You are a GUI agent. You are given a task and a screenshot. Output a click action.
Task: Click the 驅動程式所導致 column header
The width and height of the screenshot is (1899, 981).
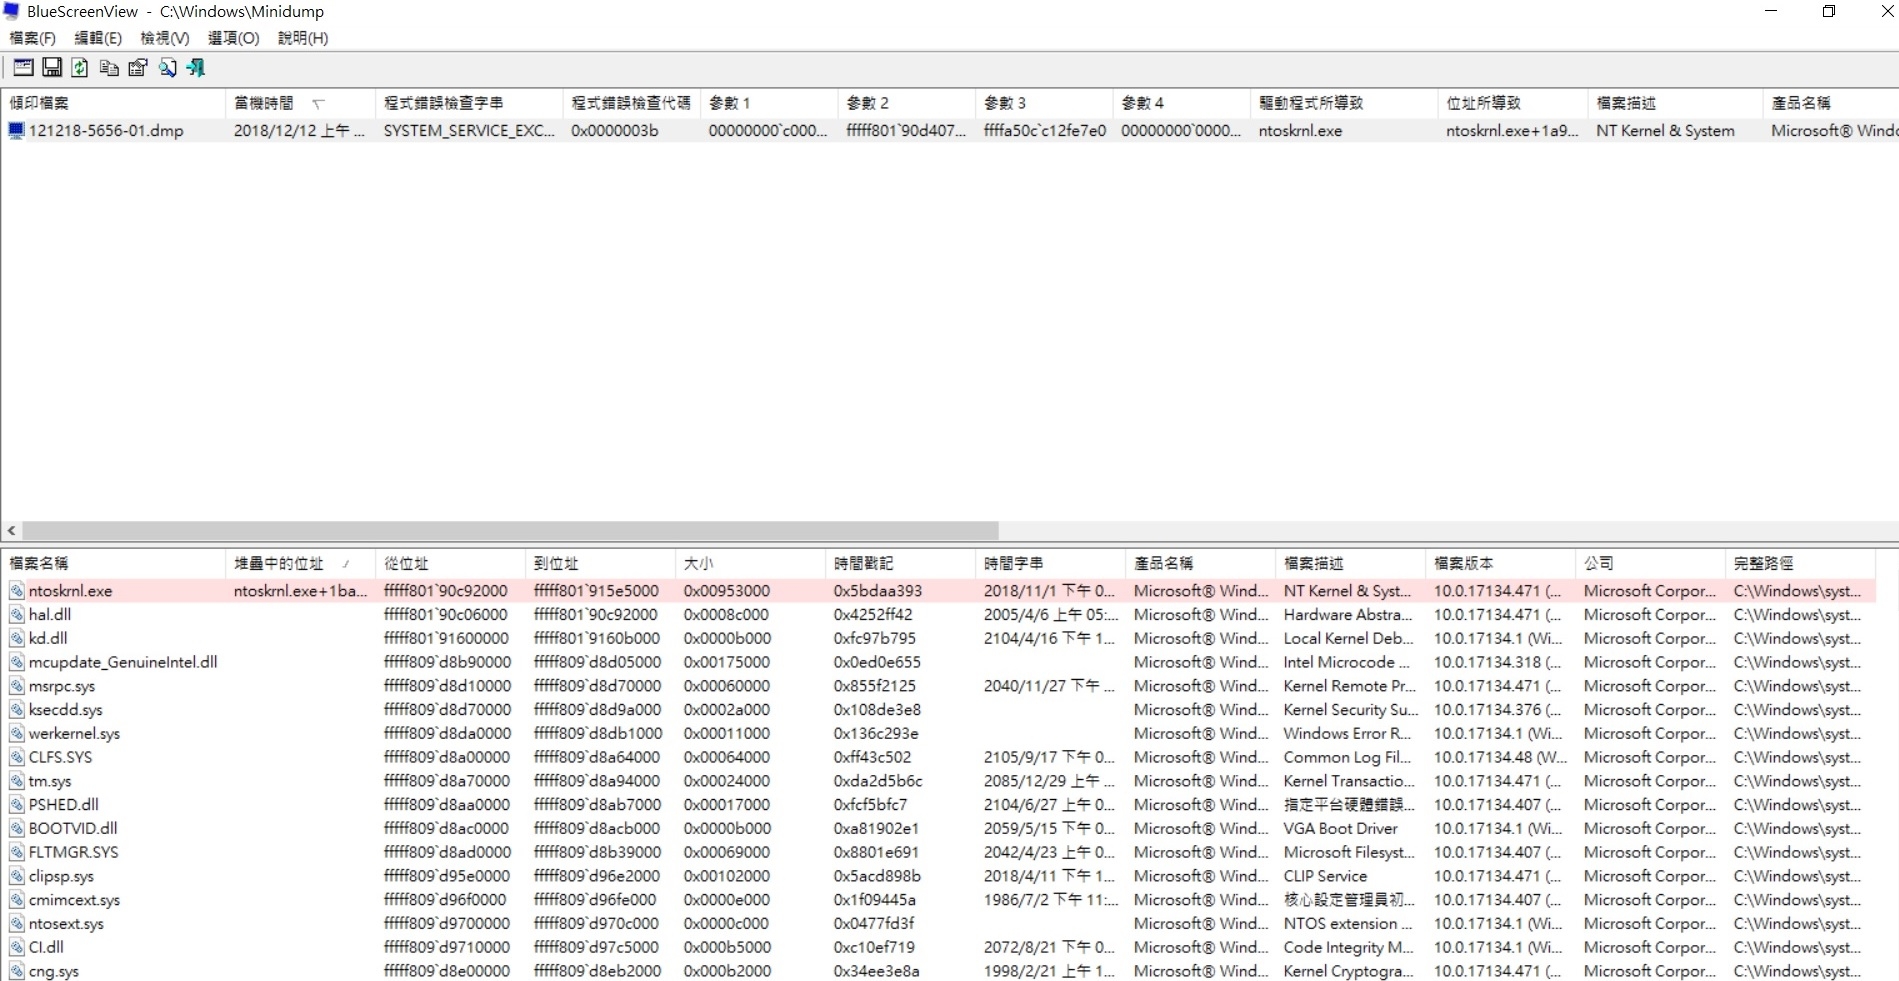coord(1343,103)
